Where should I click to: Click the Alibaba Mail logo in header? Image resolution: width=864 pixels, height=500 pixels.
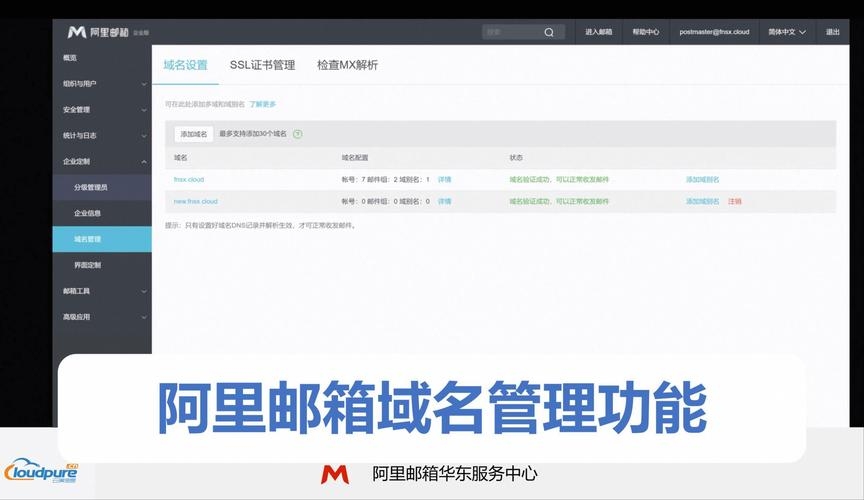coord(107,33)
